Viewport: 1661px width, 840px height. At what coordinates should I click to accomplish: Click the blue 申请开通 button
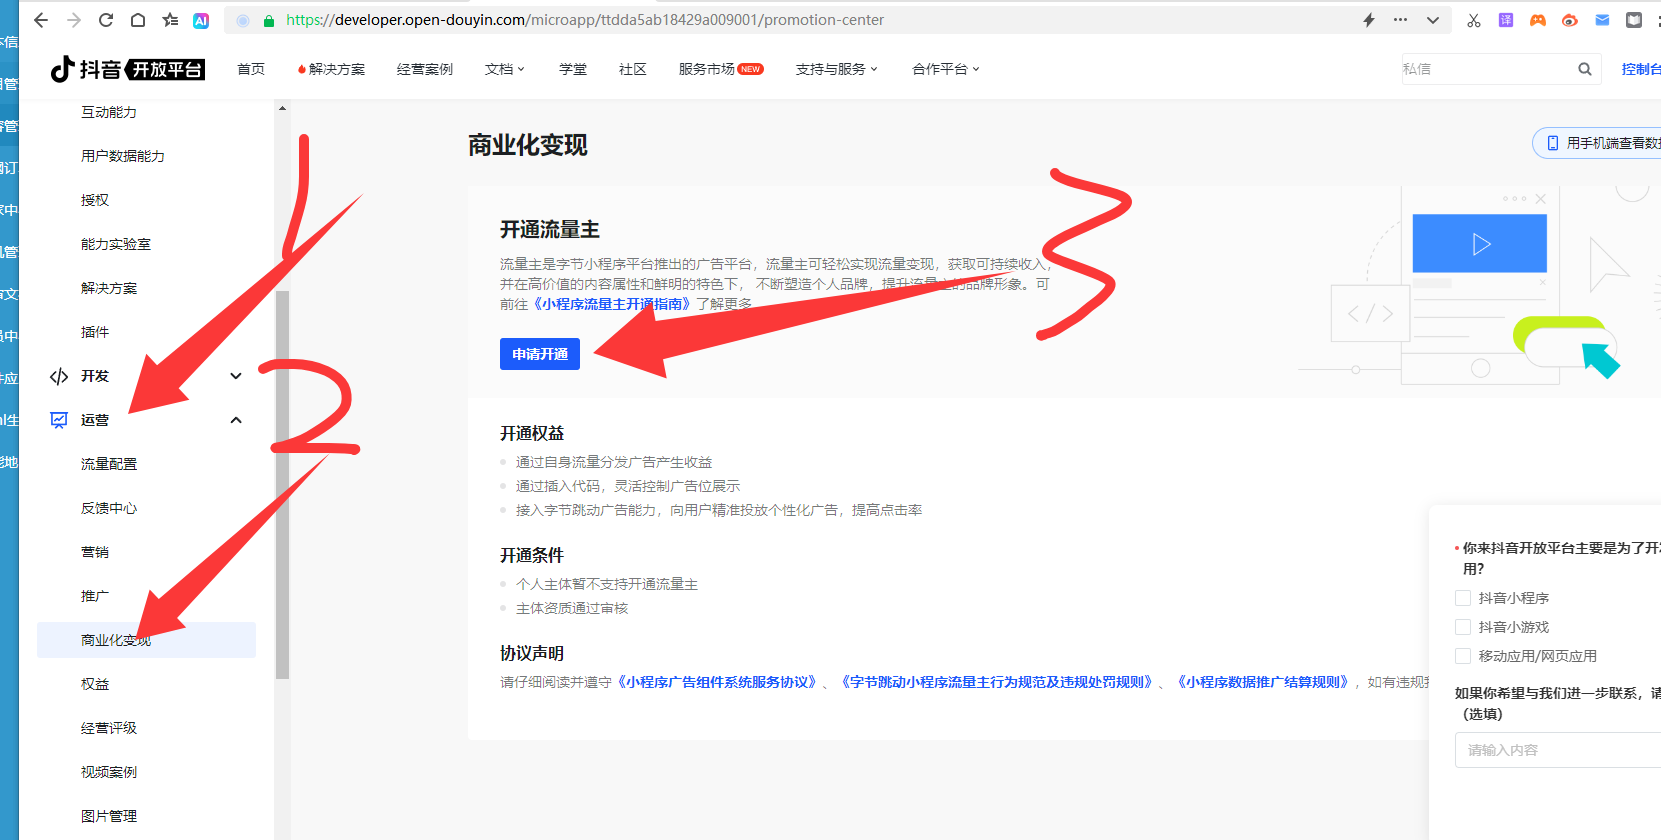point(540,354)
